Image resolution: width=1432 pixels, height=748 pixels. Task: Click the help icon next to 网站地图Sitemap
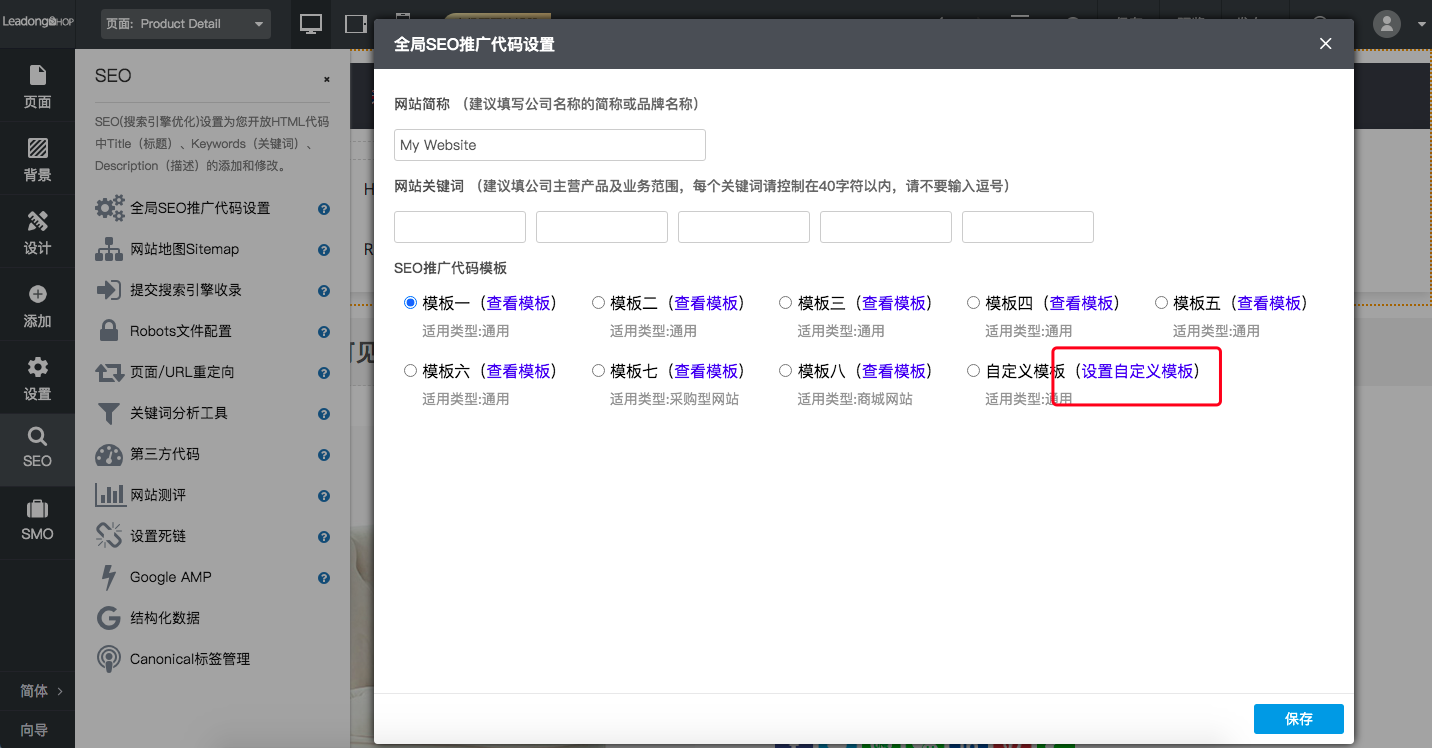coord(323,249)
